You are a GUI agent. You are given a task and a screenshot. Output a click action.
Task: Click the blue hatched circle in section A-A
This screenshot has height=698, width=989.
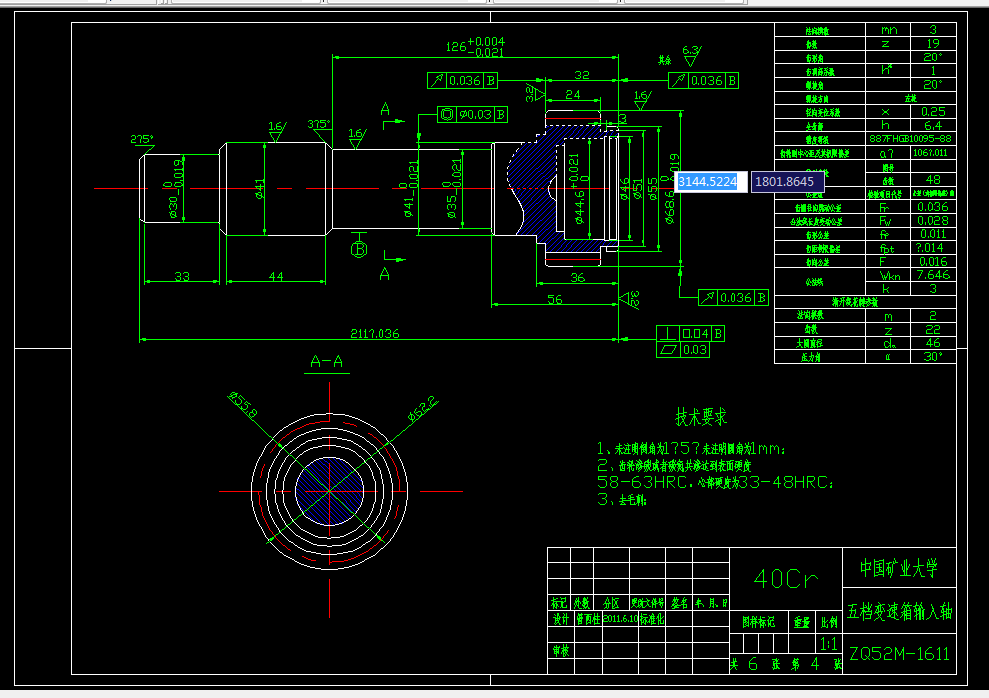pyautogui.click(x=329, y=491)
